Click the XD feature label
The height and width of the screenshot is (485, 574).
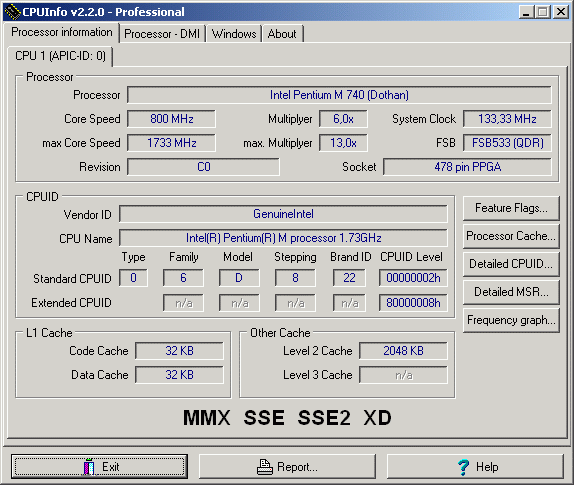(x=377, y=418)
